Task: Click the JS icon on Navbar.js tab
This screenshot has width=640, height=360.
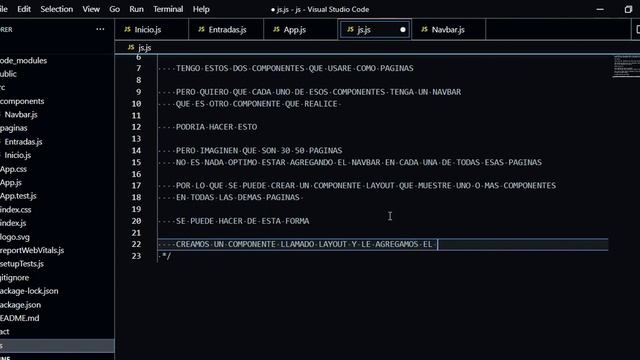Action: coord(424,29)
